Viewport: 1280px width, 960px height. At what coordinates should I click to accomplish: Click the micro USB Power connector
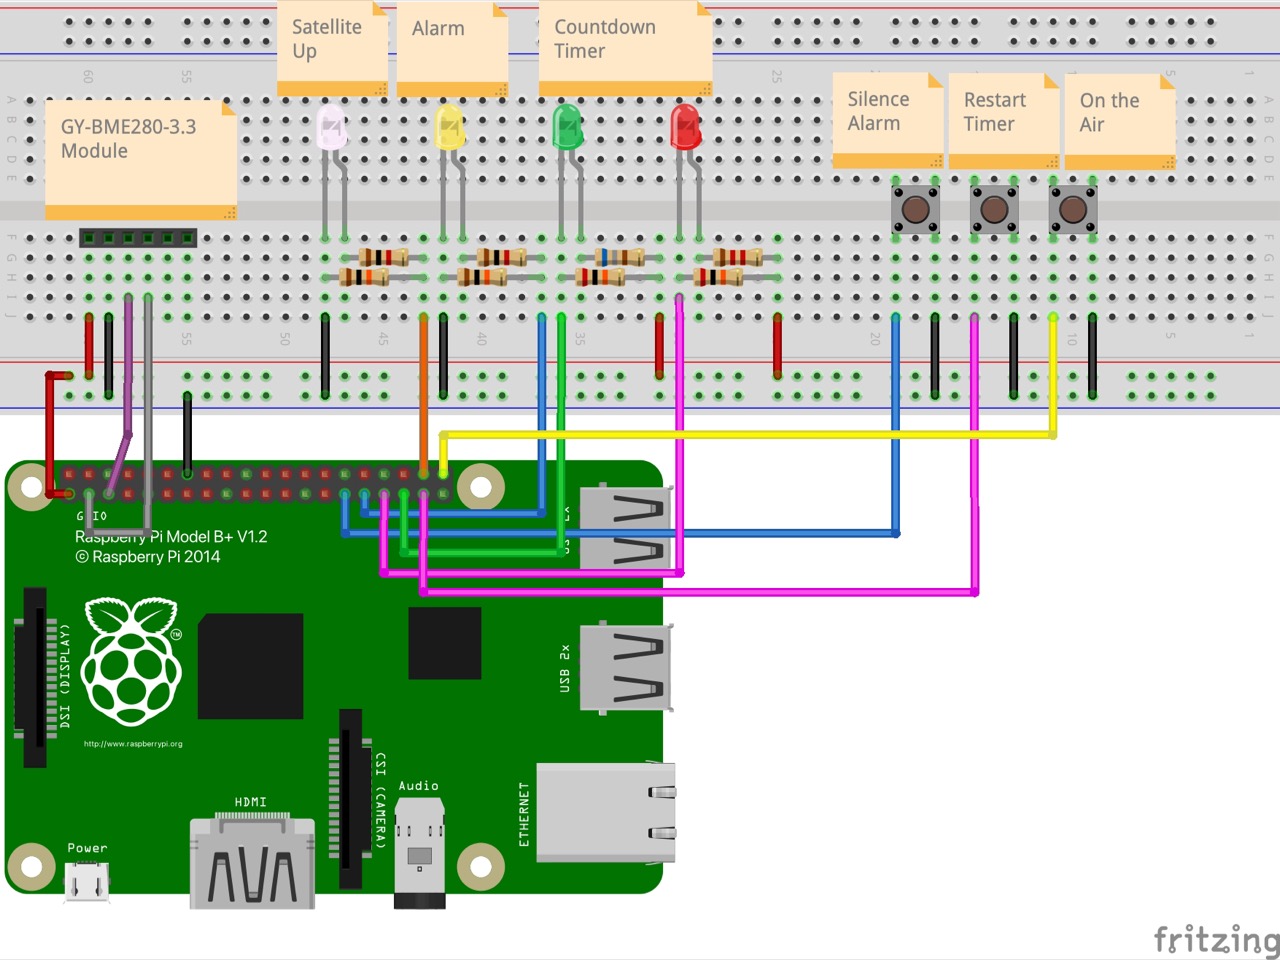coord(87,880)
